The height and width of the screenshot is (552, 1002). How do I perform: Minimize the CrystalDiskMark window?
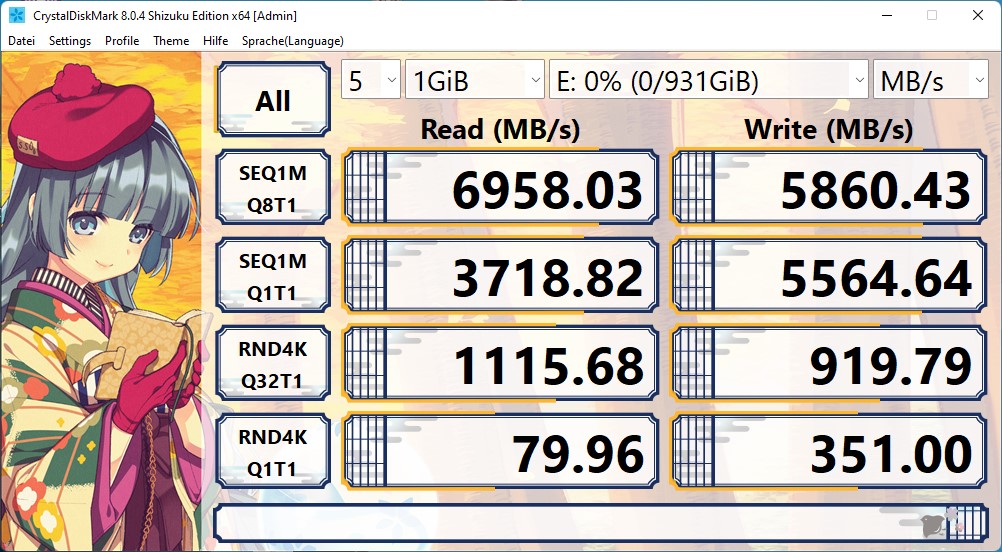pos(886,15)
